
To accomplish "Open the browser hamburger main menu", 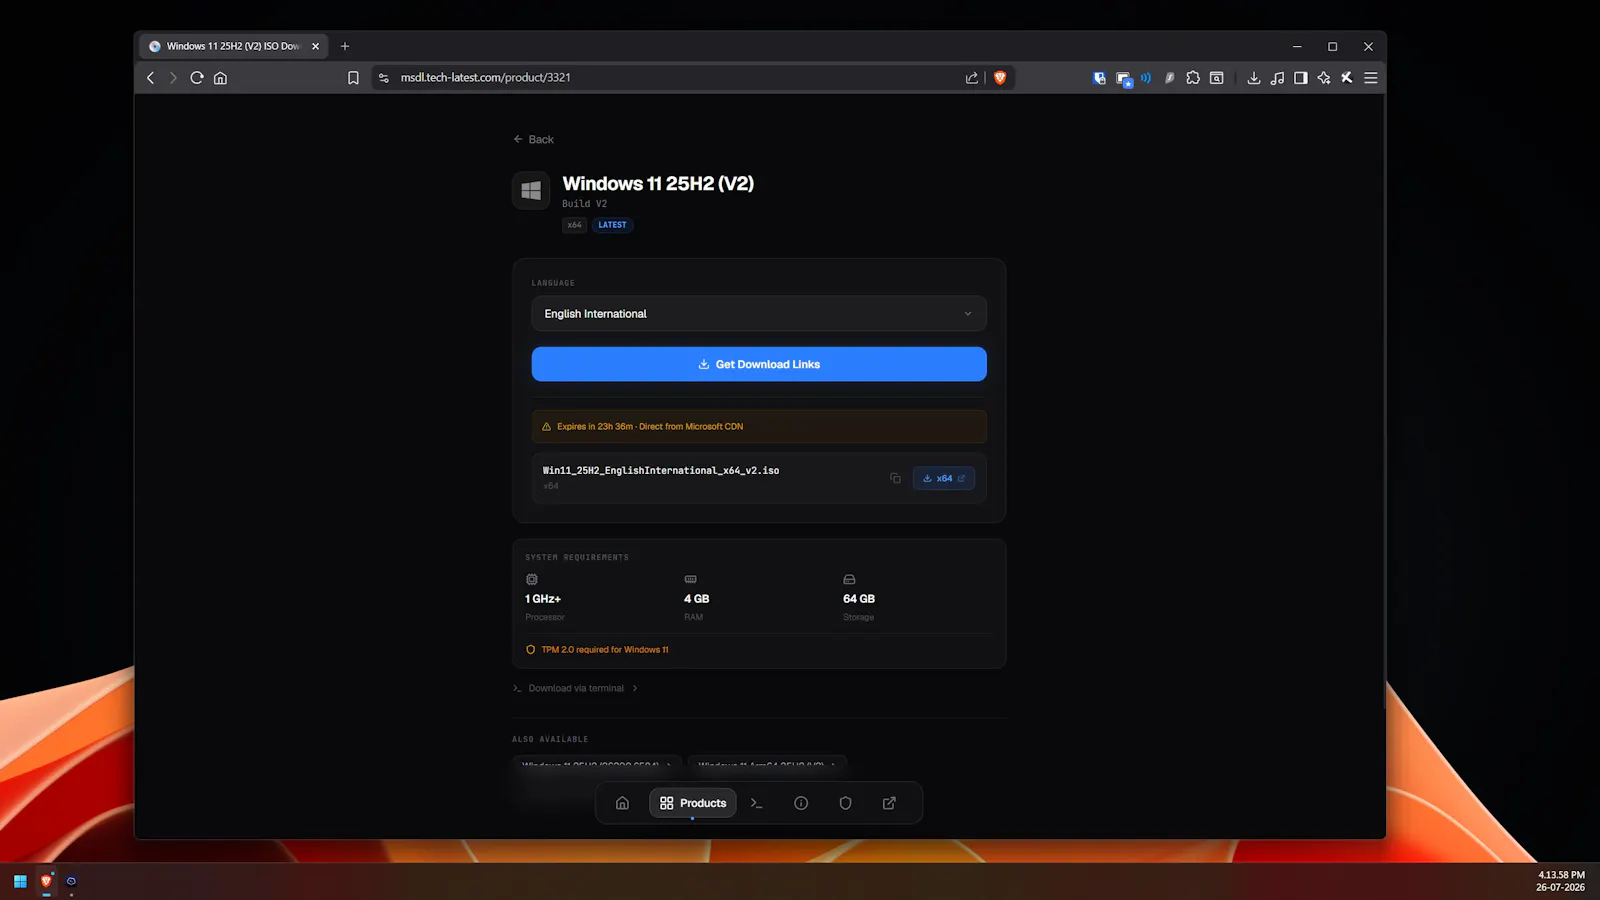I will pos(1371,78).
